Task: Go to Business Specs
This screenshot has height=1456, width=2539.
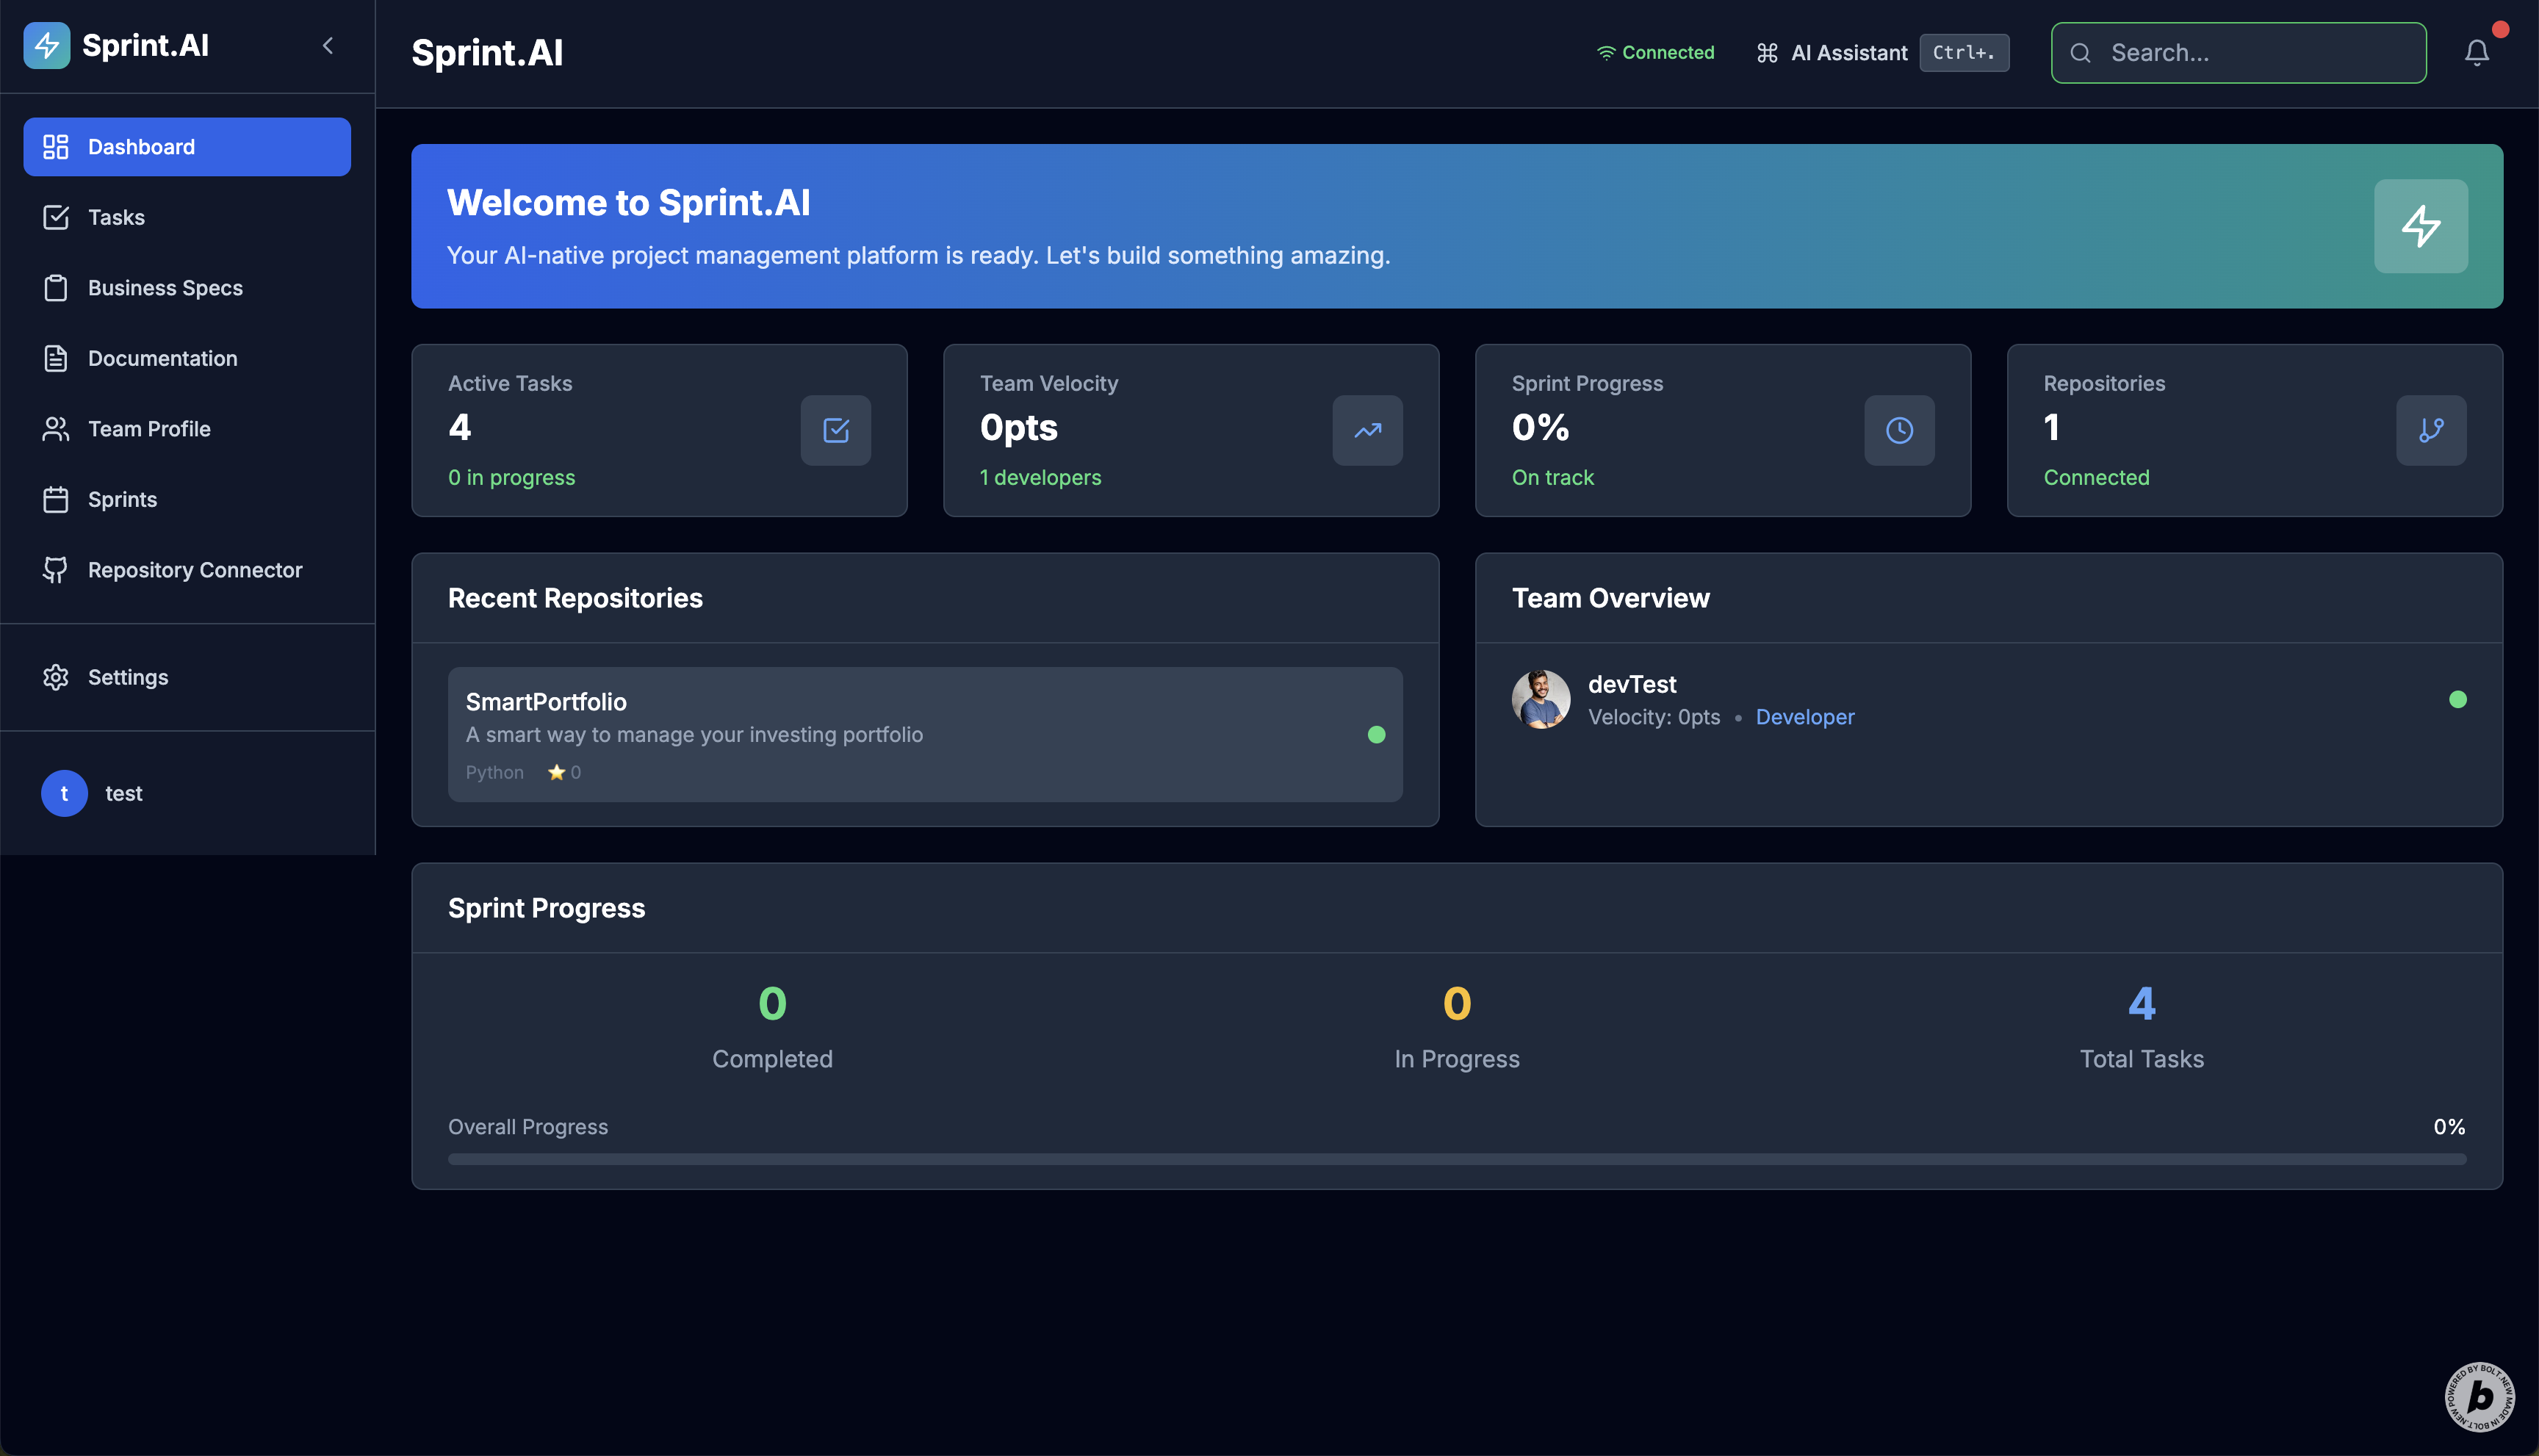Action: 165,288
